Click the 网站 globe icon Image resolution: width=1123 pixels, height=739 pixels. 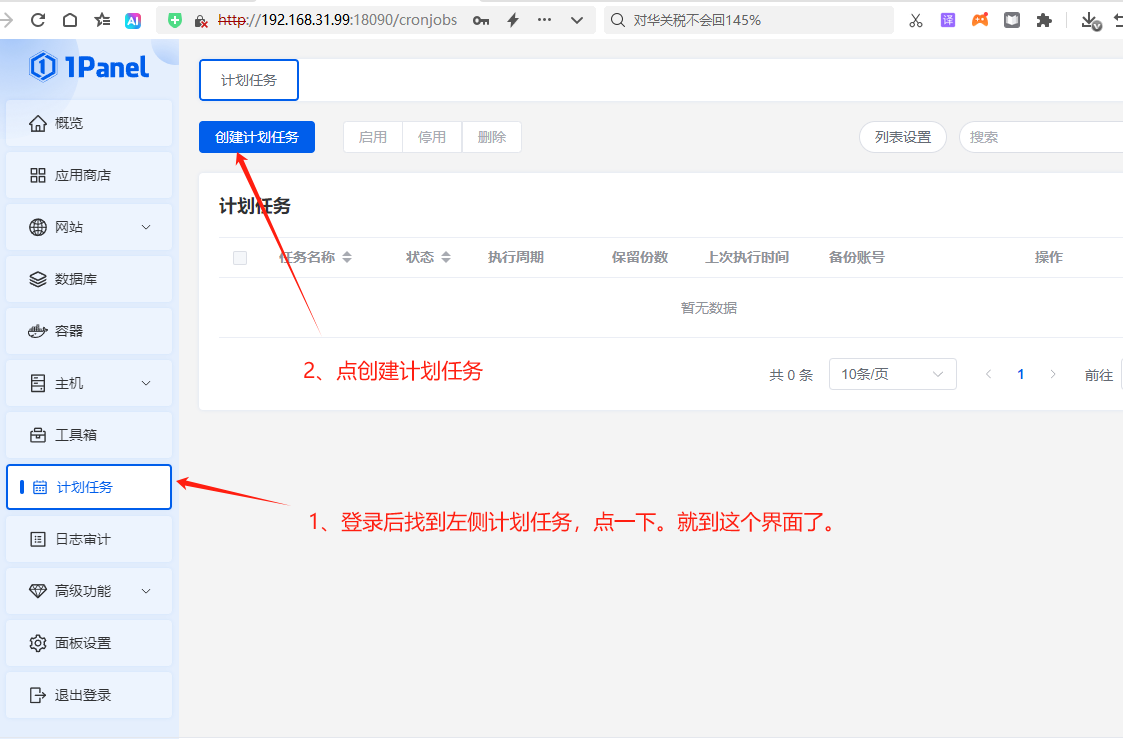(38, 227)
